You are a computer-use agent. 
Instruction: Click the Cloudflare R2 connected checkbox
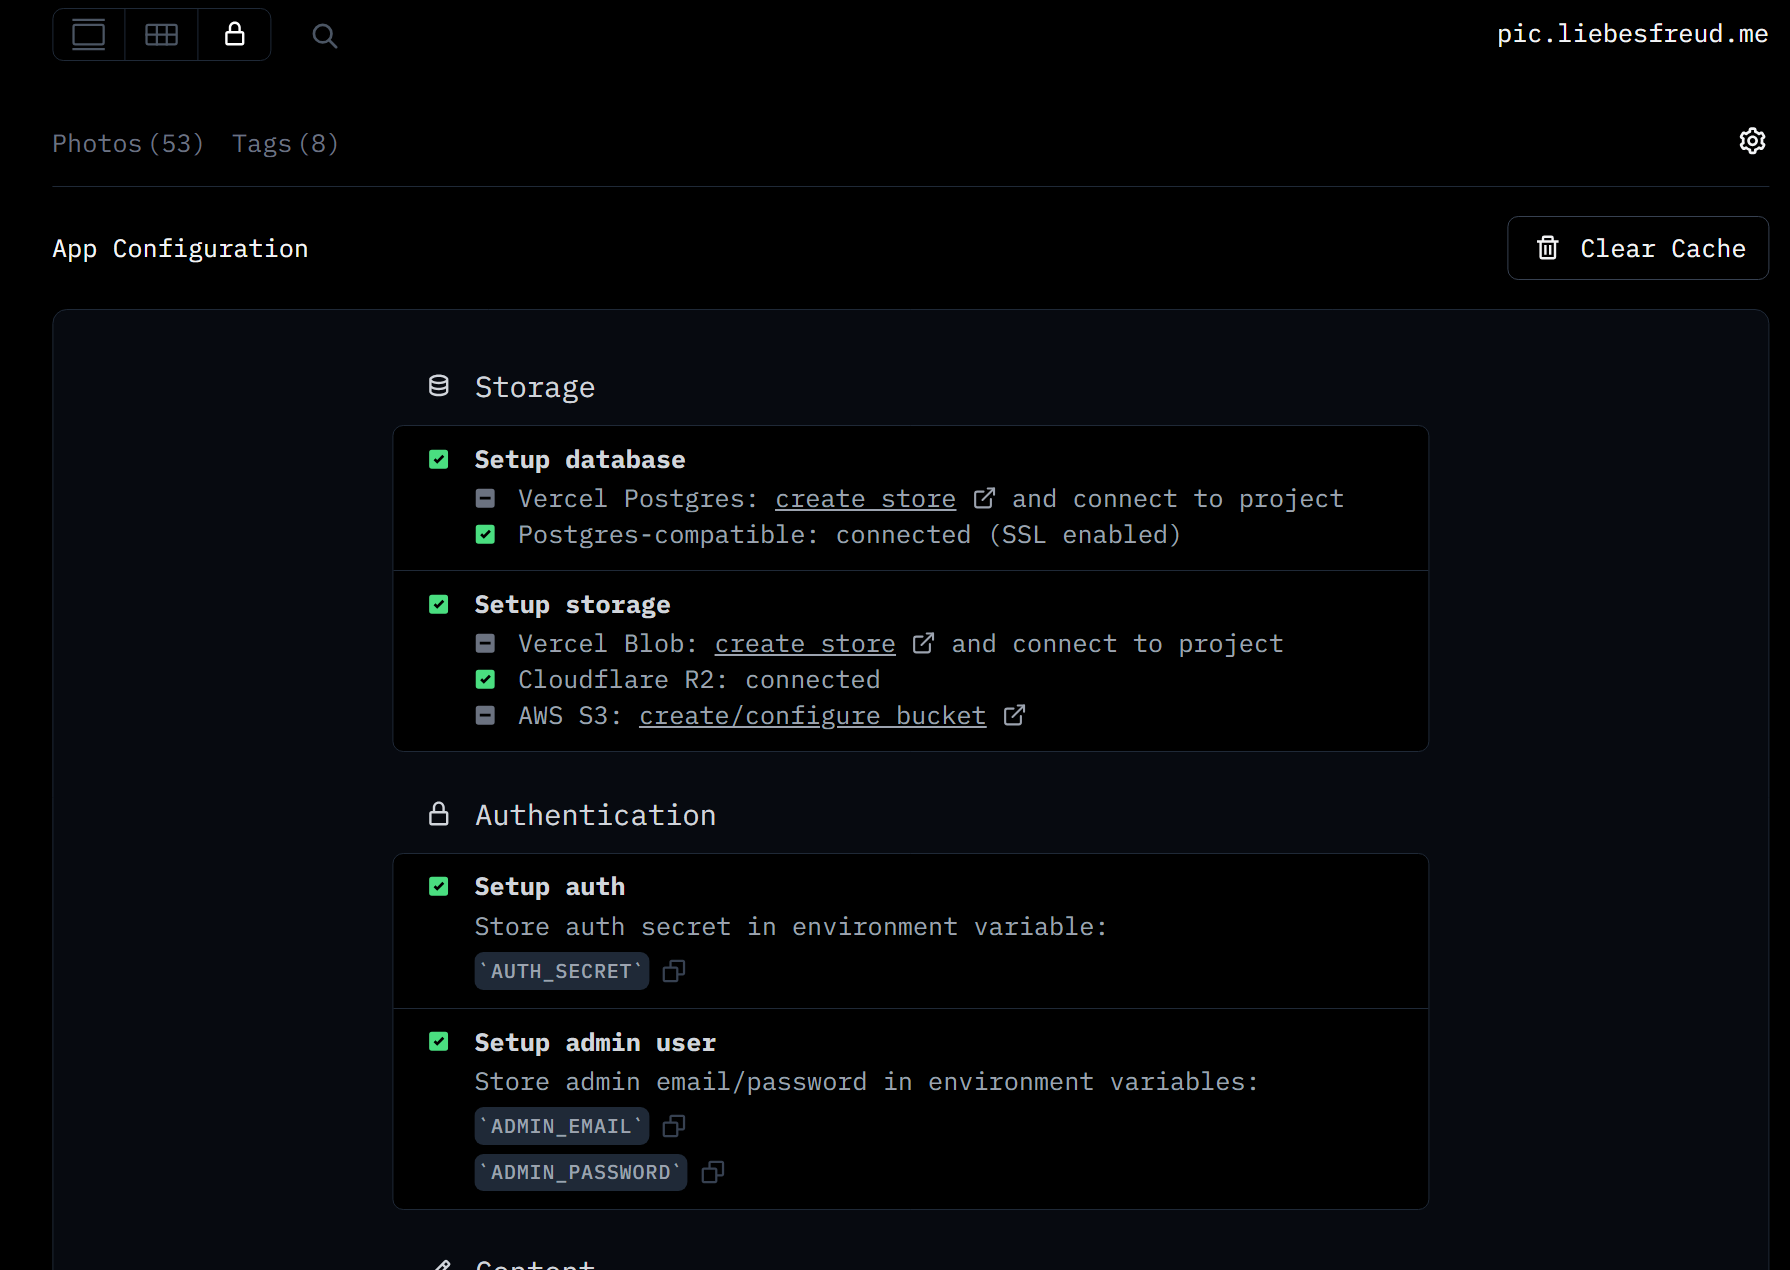coord(485,680)
